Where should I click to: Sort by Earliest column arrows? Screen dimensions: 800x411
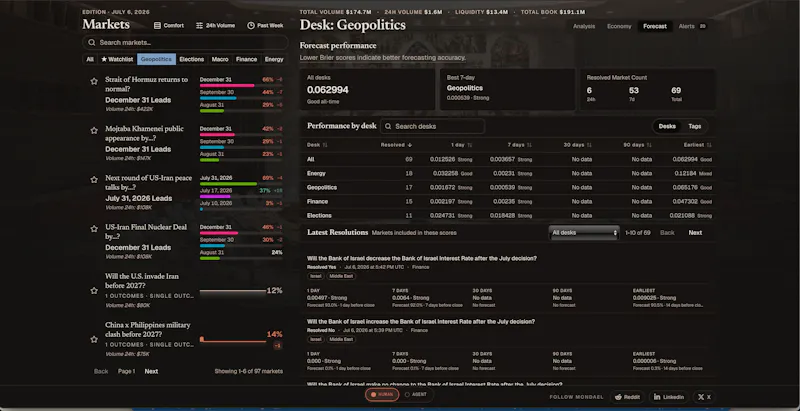click(x=709, y=145)
